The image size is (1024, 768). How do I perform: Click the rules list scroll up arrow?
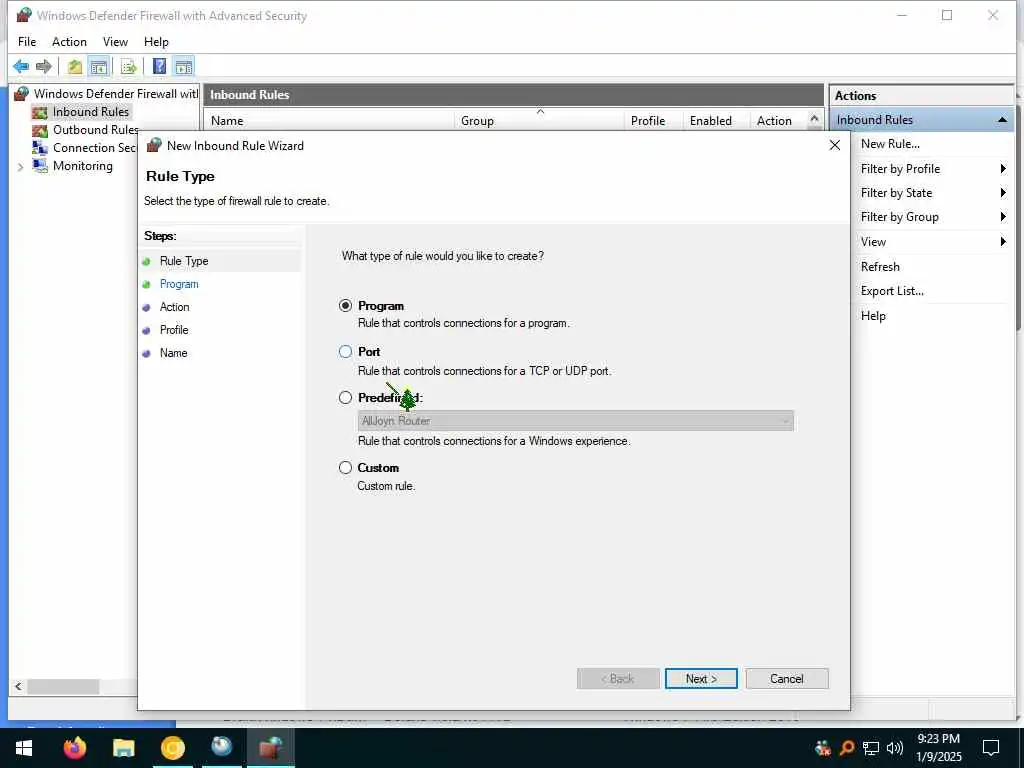click(x=814, y=119)
